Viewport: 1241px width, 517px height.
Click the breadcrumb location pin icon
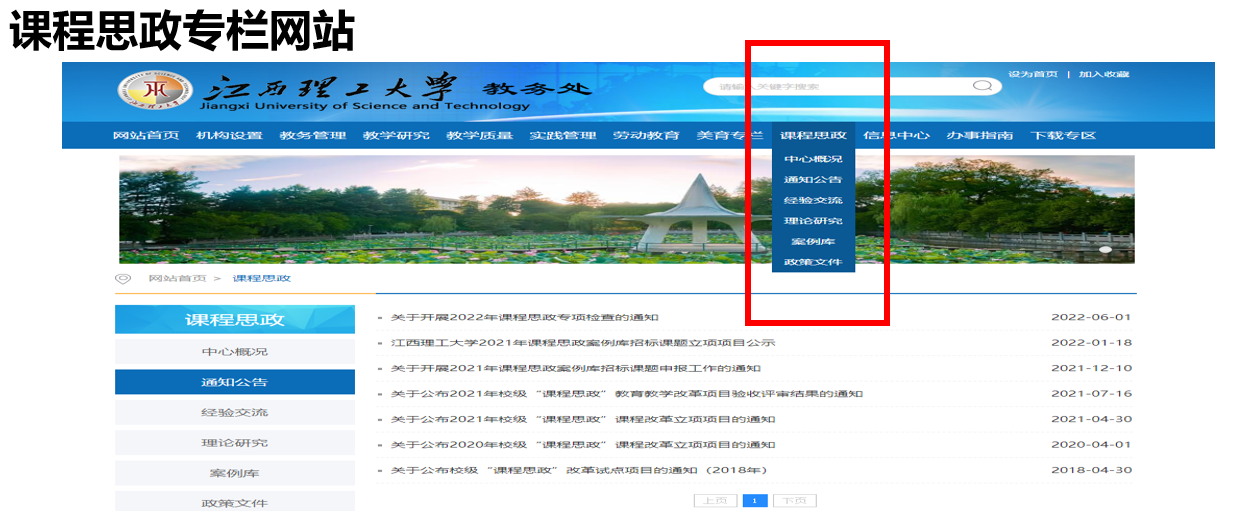pos(123,278)
